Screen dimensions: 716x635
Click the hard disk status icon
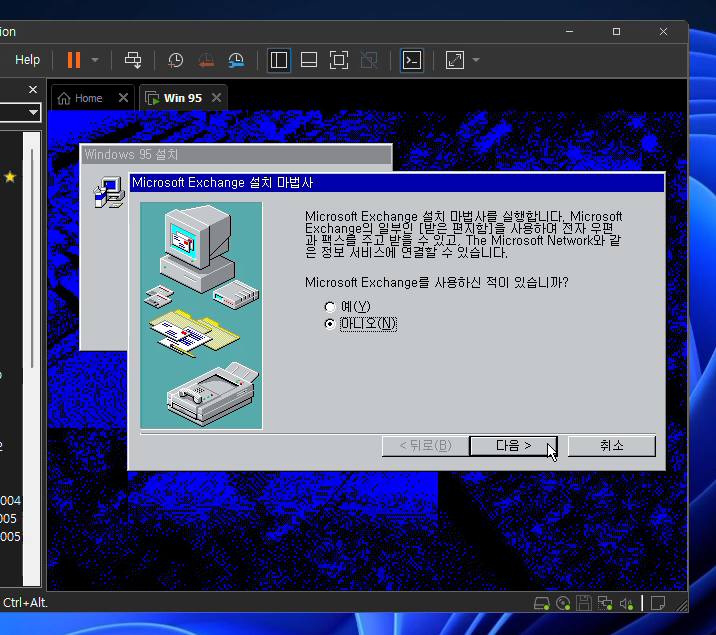pyautogui.click(x=542, y=604)
